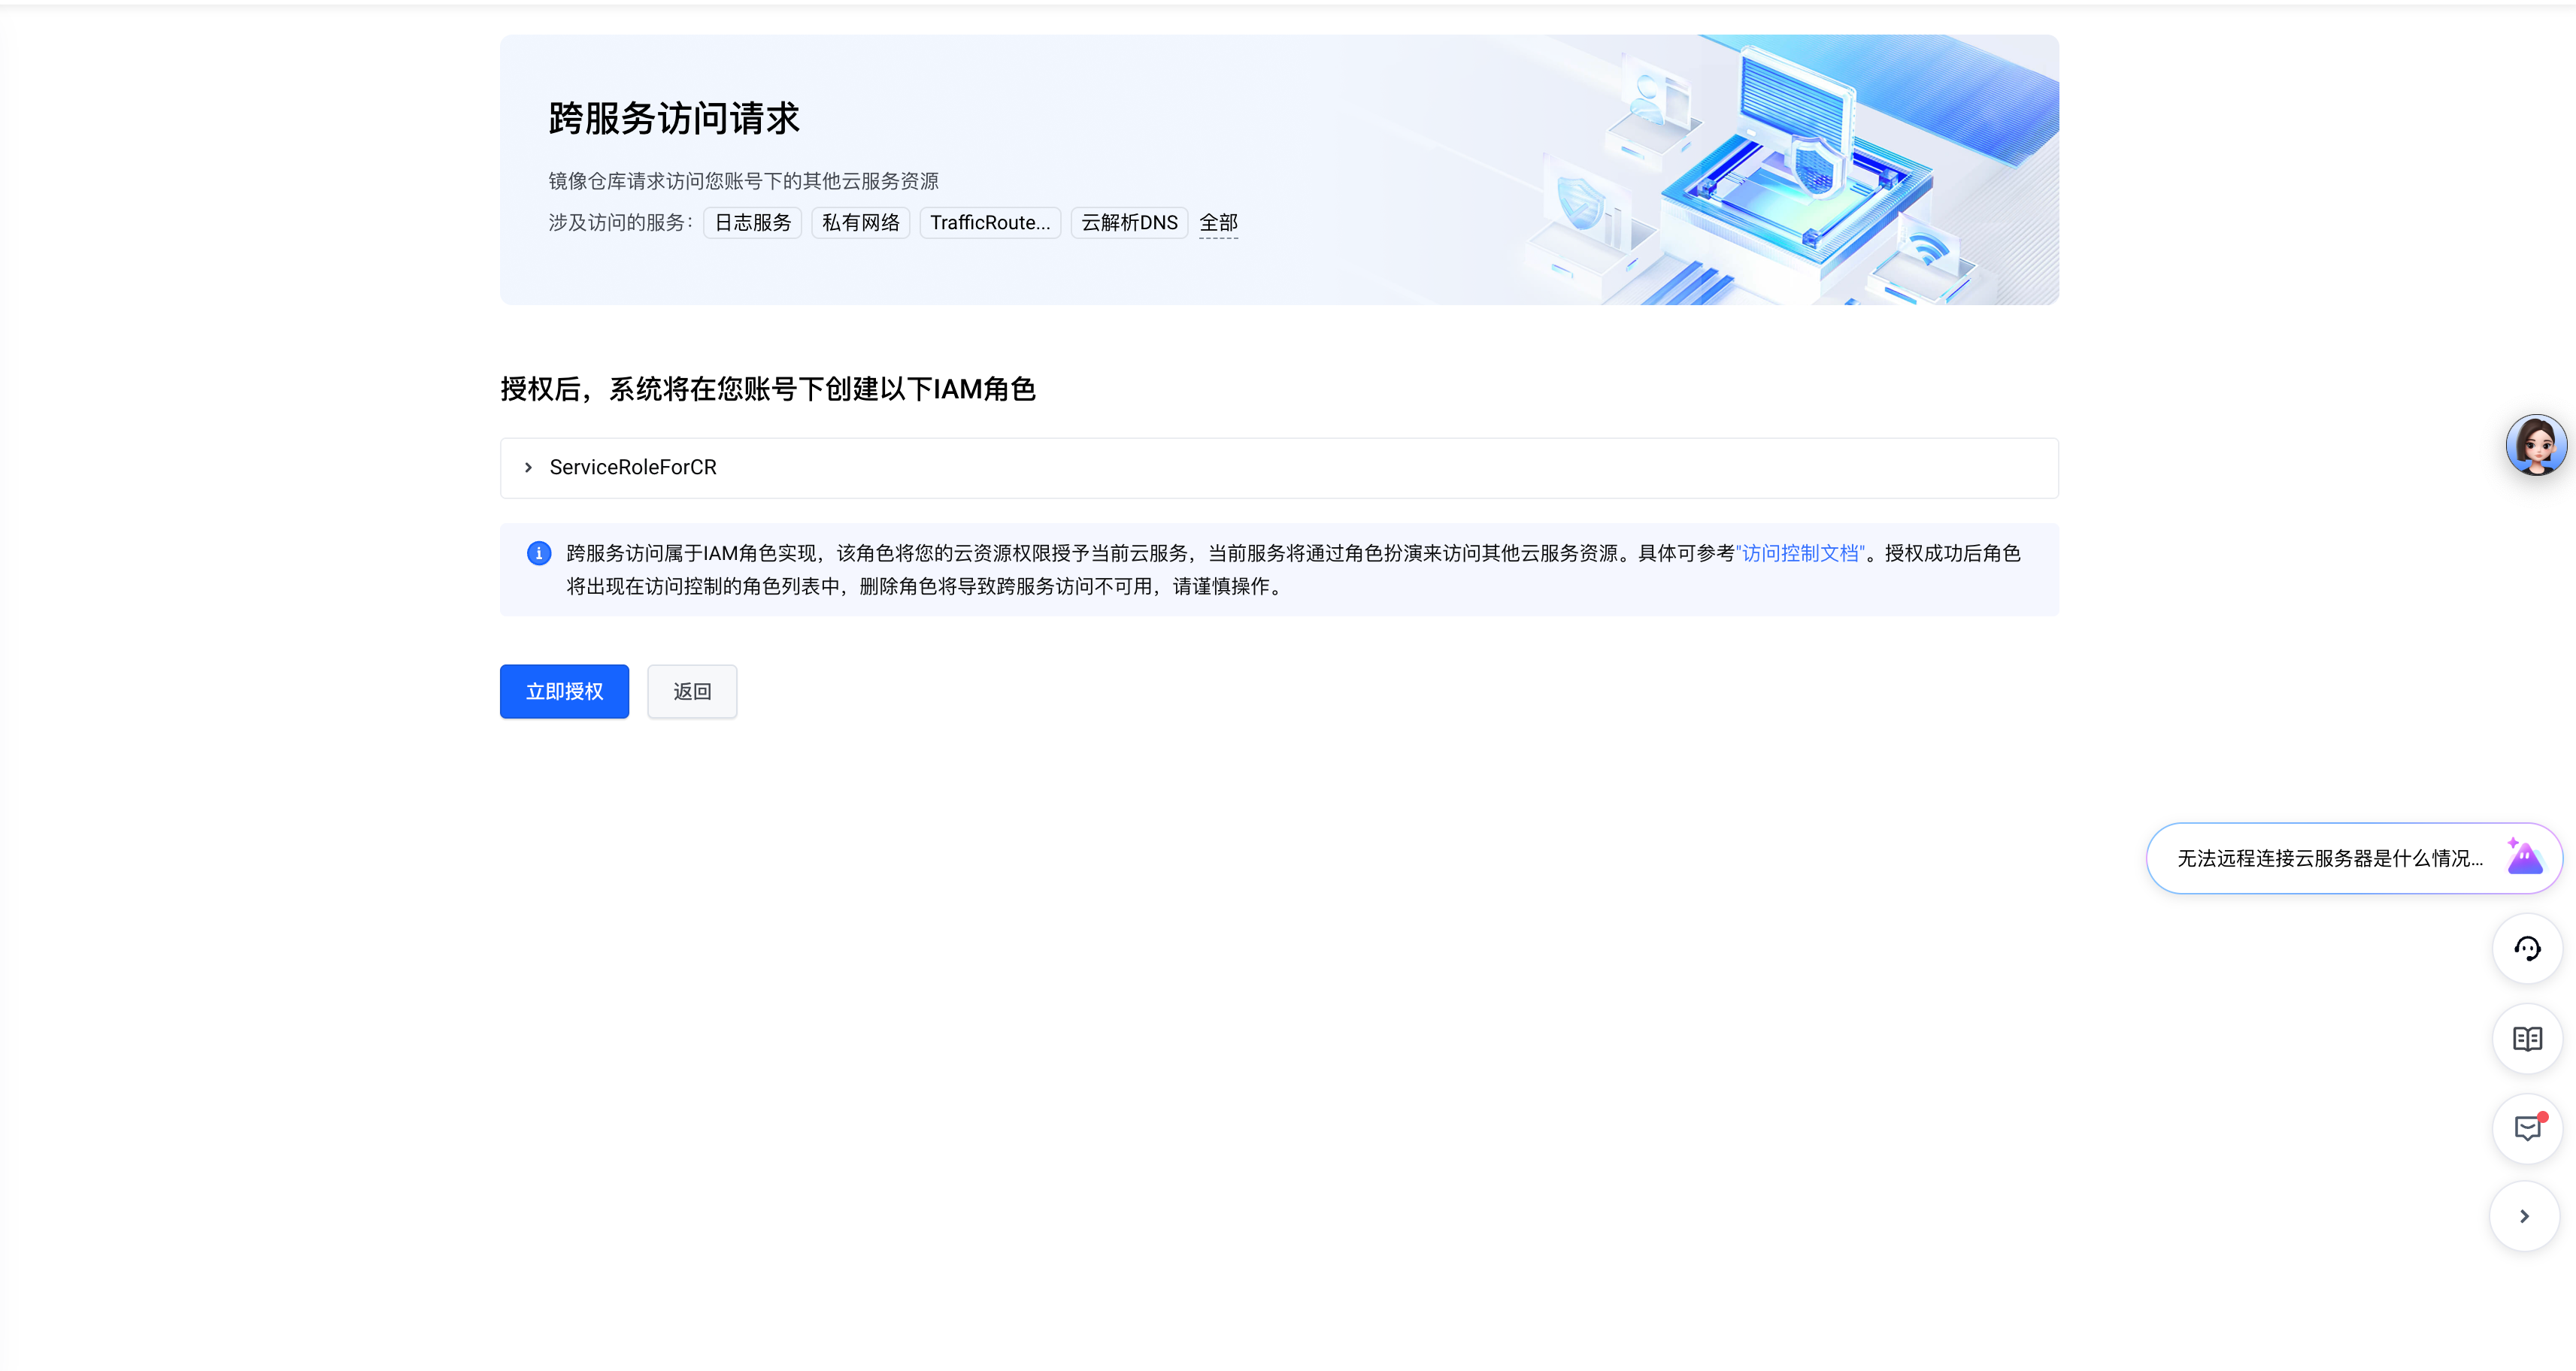Open documentation via the book icon

pos(2527,1039)
